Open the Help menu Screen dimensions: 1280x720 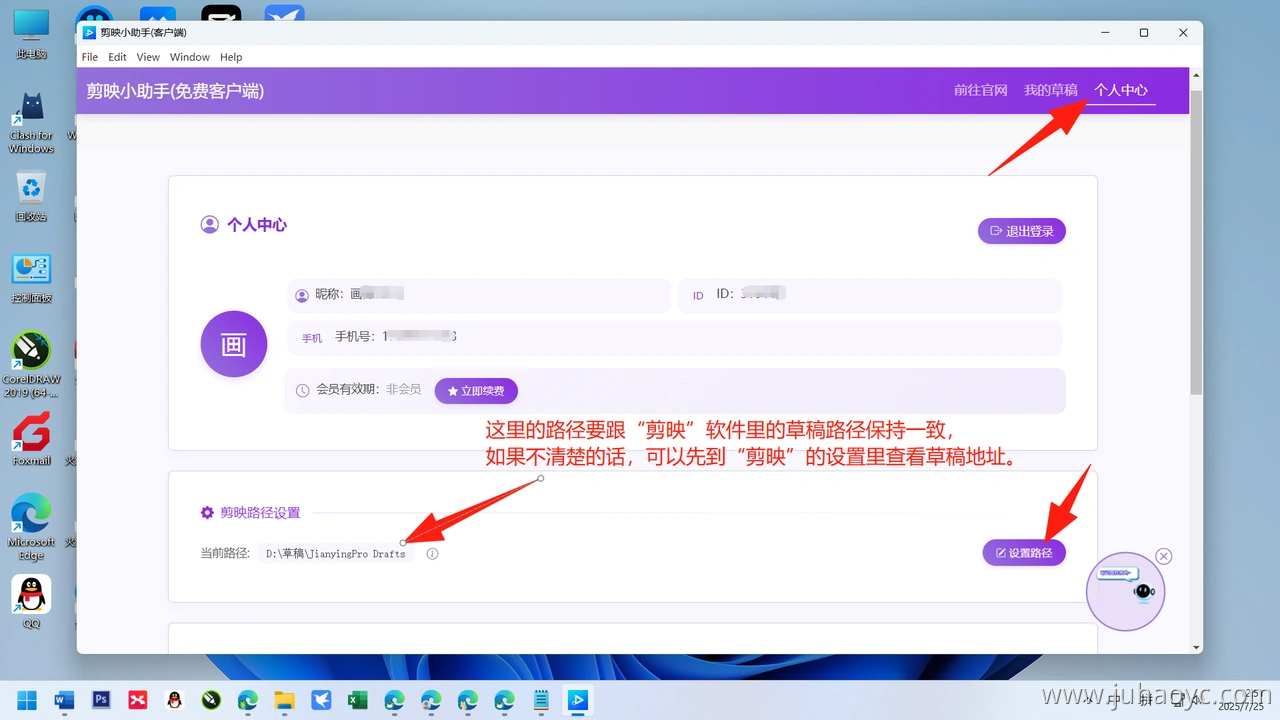[231, 57]
